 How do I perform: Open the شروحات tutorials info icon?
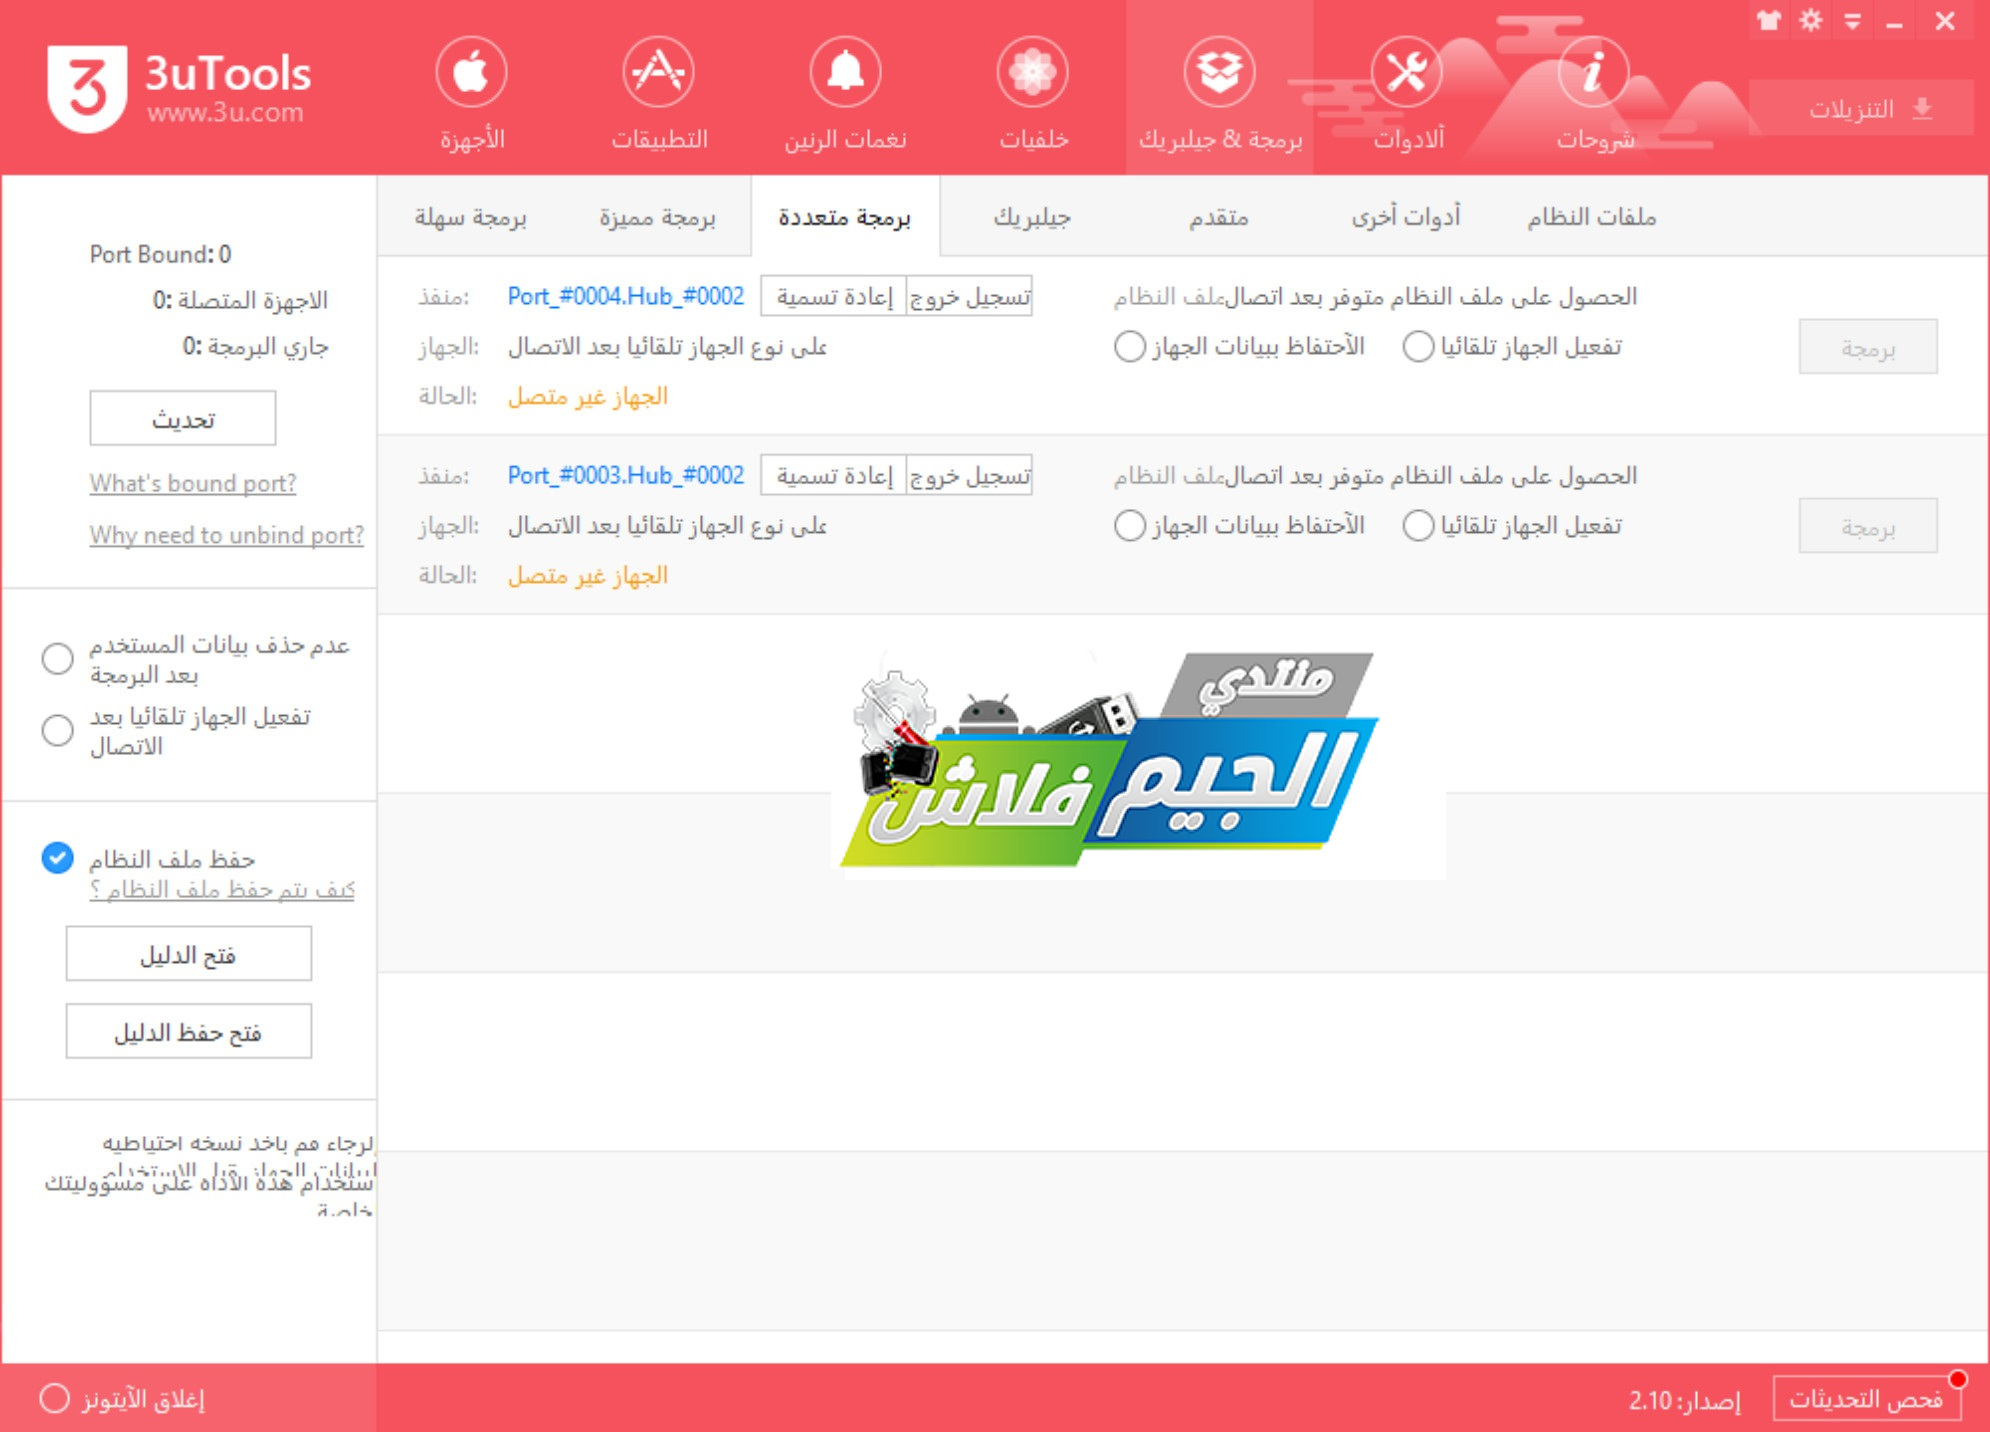point(1594,73)
